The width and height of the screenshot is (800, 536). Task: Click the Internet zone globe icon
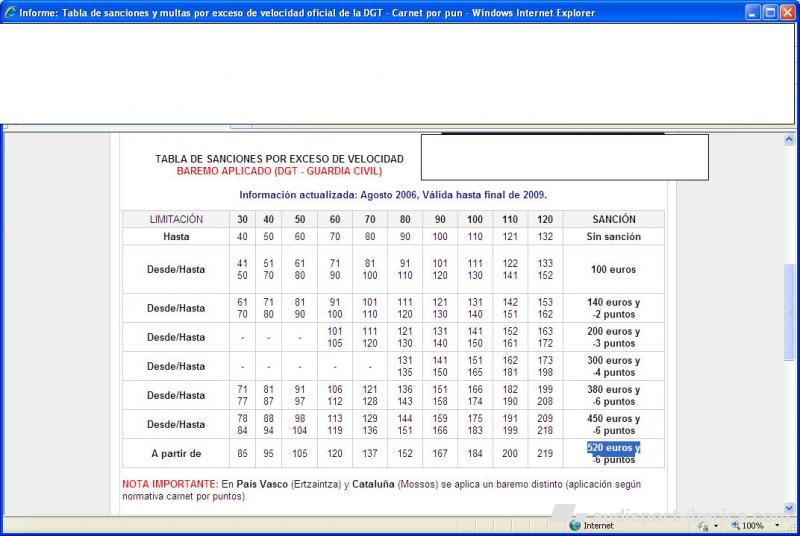tap(575, 526)
